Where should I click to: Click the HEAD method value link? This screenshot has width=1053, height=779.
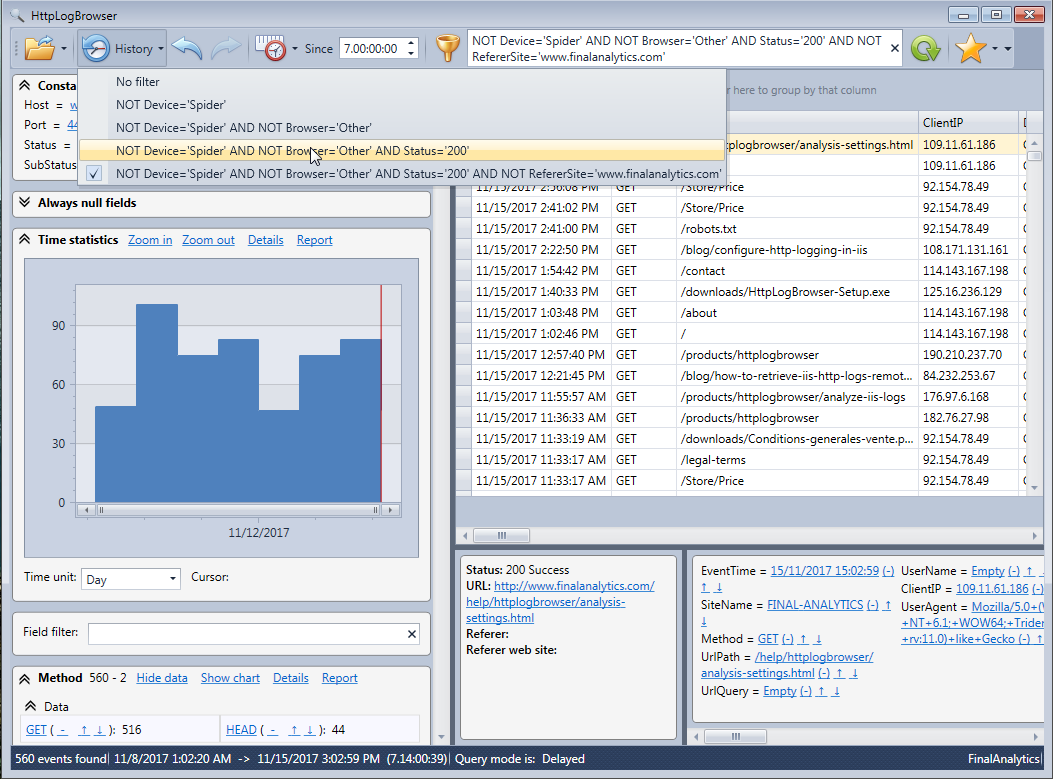(241, 730)
